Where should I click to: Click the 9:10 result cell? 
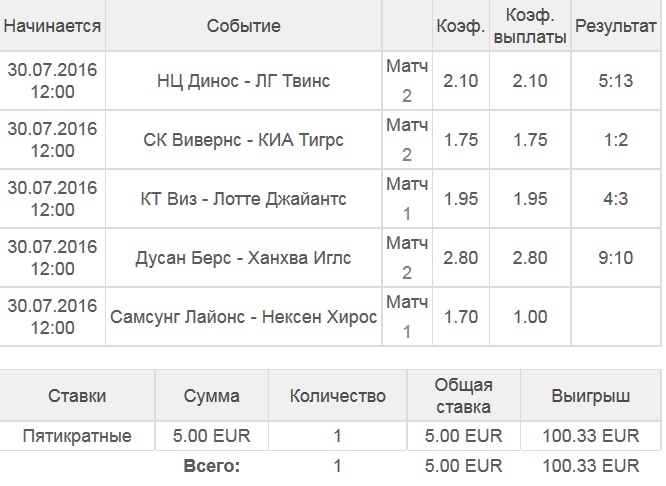point(616,257)
